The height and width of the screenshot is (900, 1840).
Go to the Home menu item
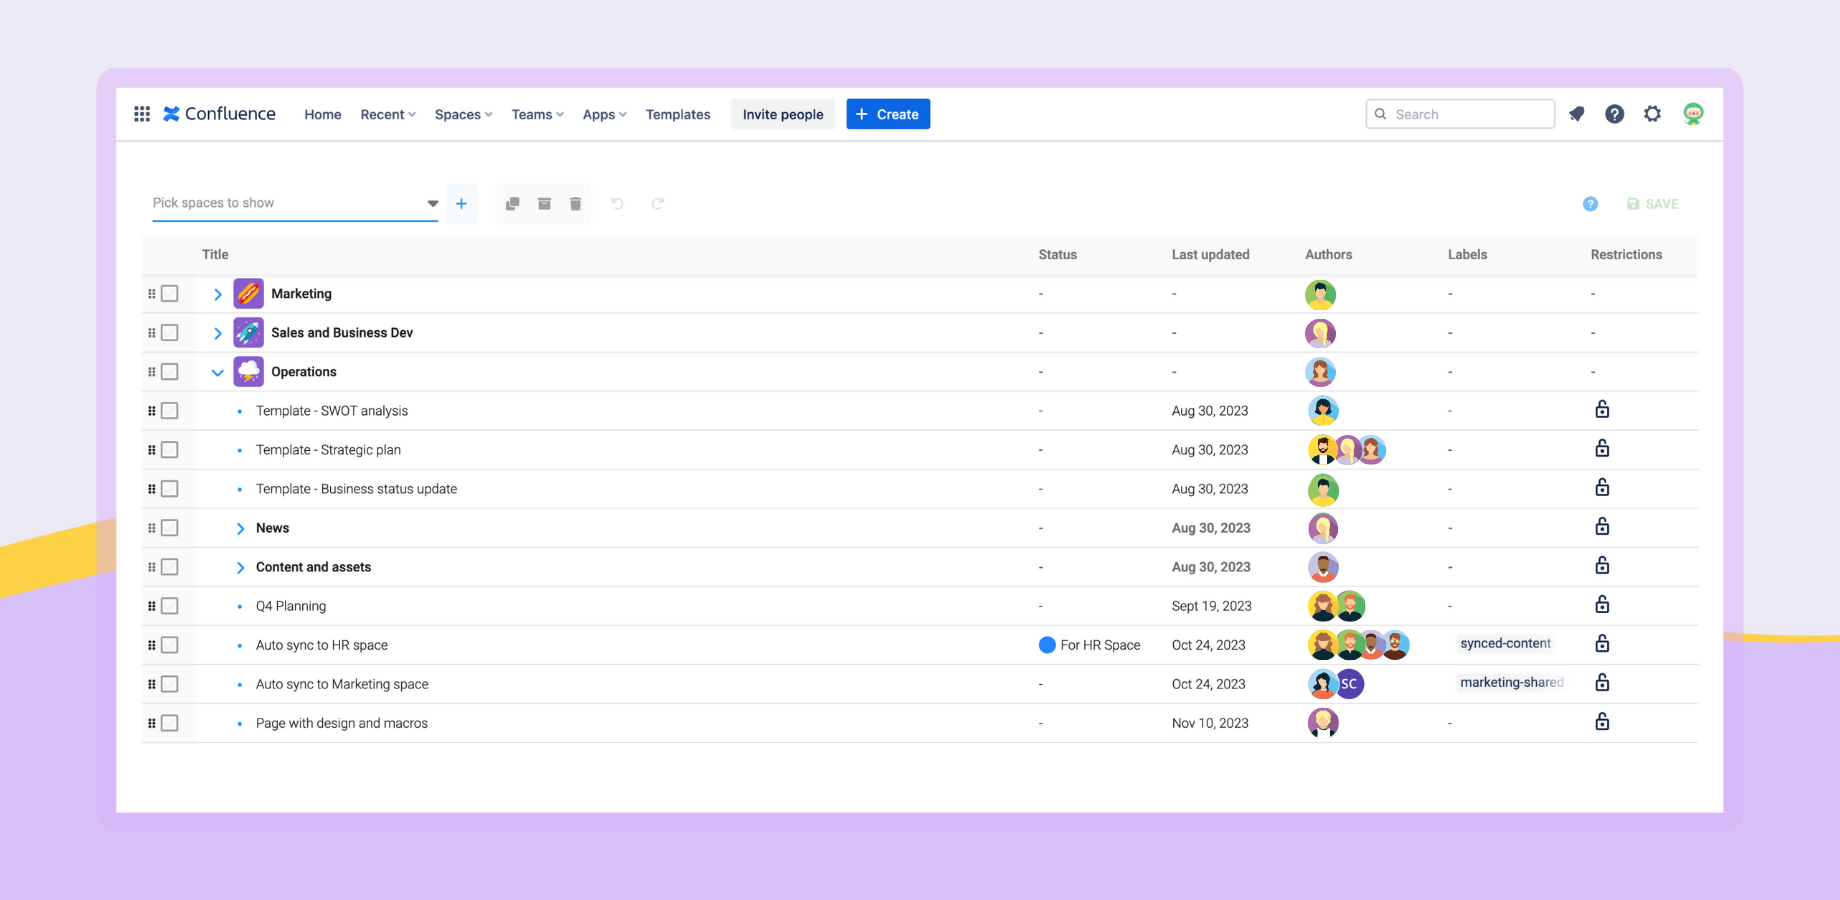click(323, 114)
